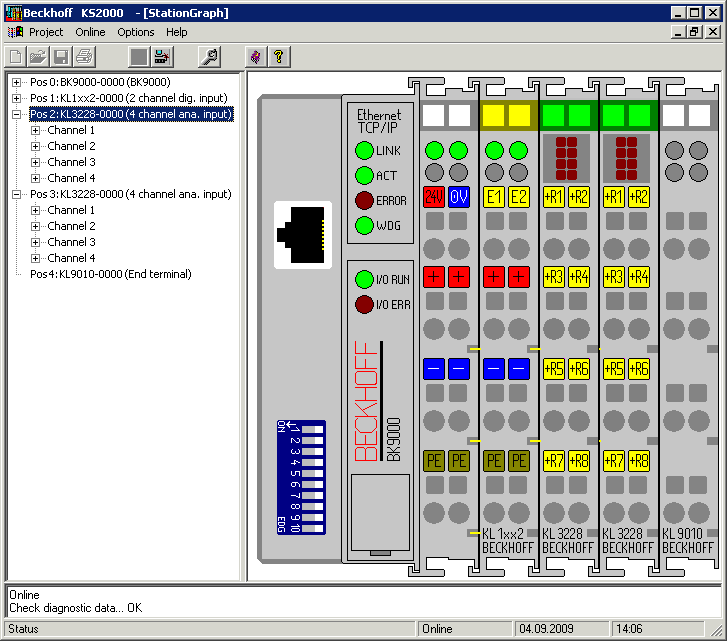Image resolution: width=727 pixels, height=641 pixels.
Task: Open the Online menu
Action: point(90,32)
